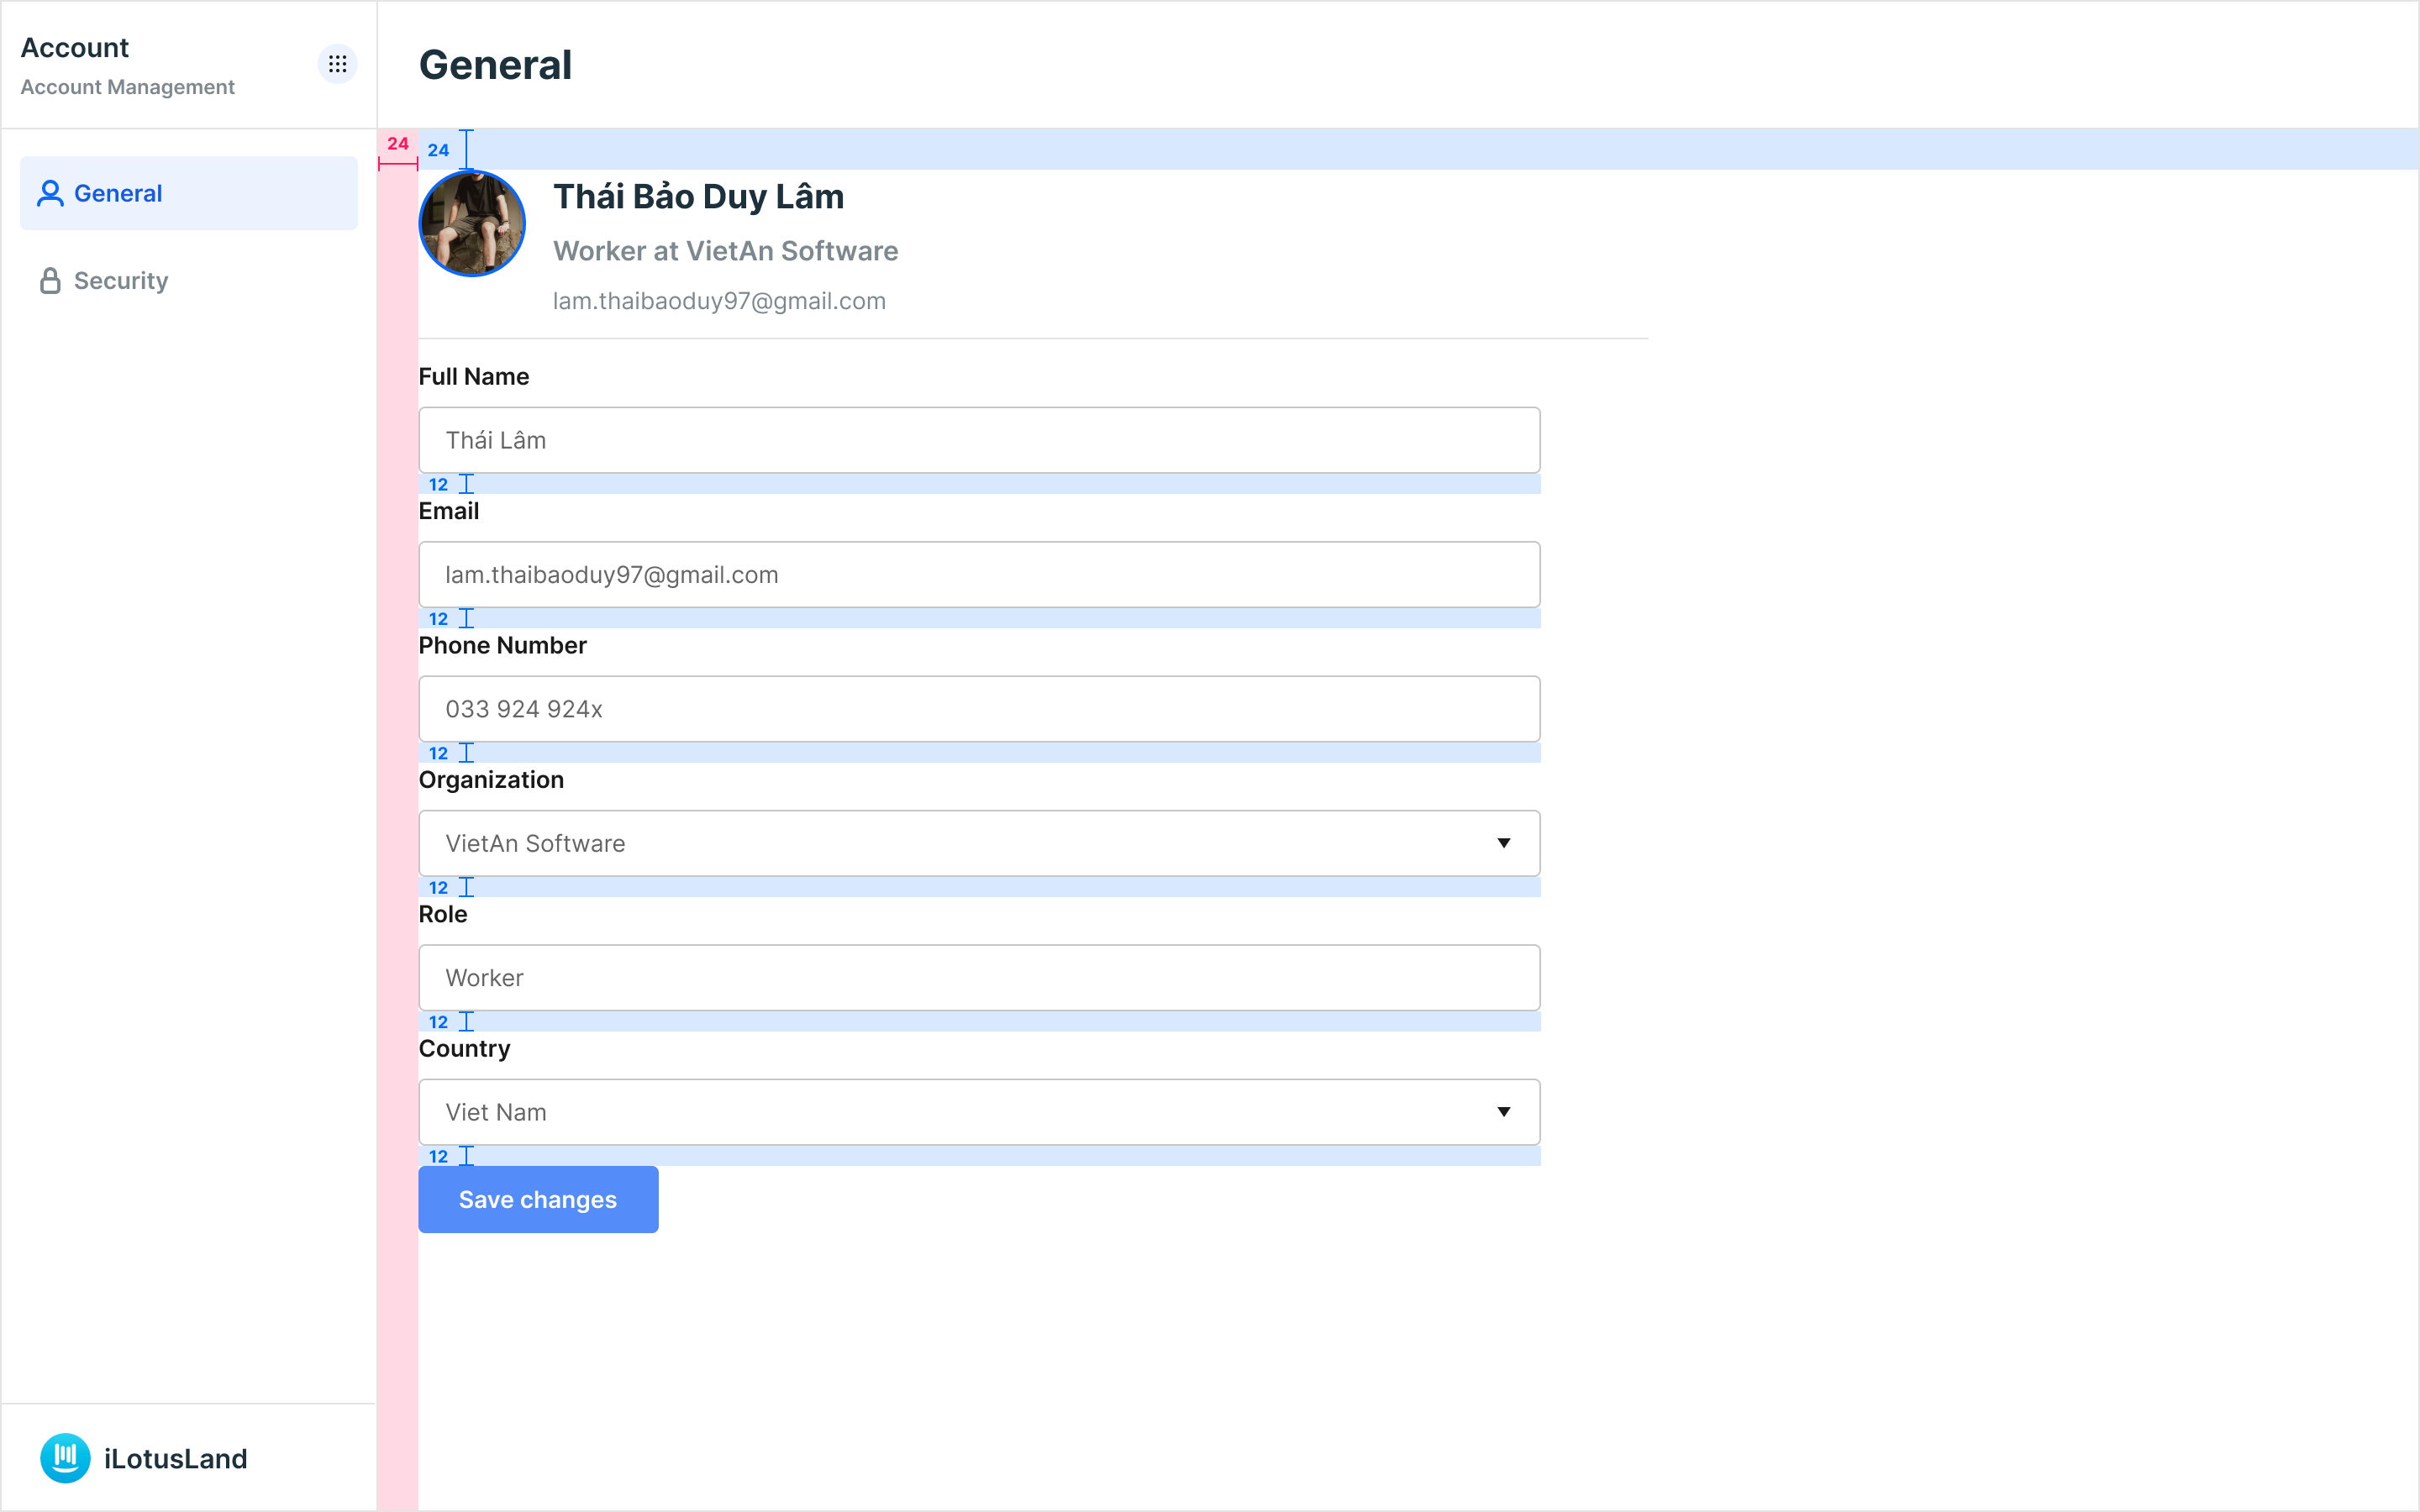The image size is (2420, 1512).
Task: Click the Account header title
Action: [x=75, y=48]
